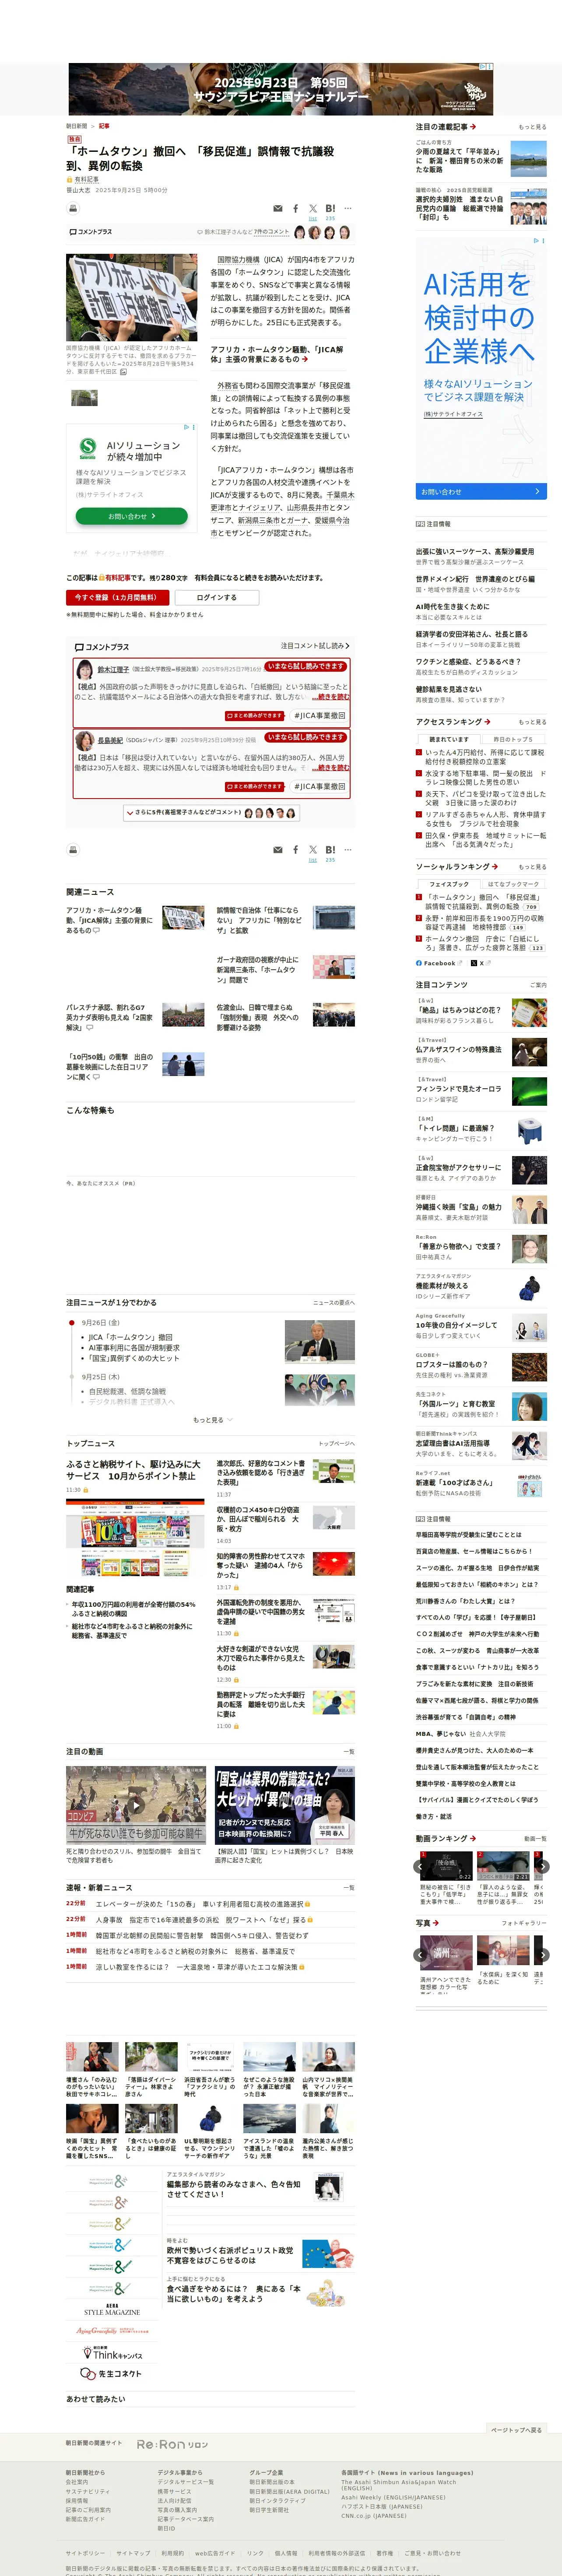Open top news ふるさと納税サイト headline
562x2576 pixels.
coord(133,1470)
